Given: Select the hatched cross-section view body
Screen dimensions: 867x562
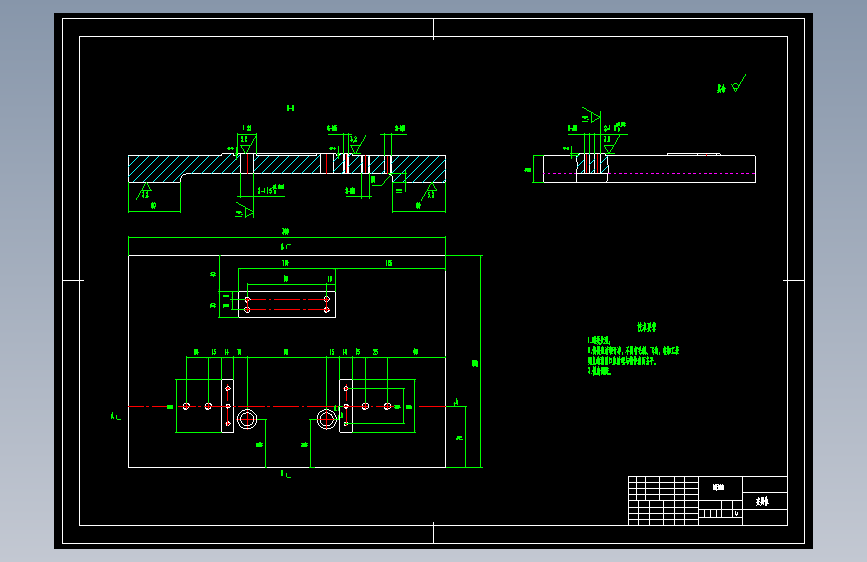Looking at the screenshot, I should [x=287, y=168].
